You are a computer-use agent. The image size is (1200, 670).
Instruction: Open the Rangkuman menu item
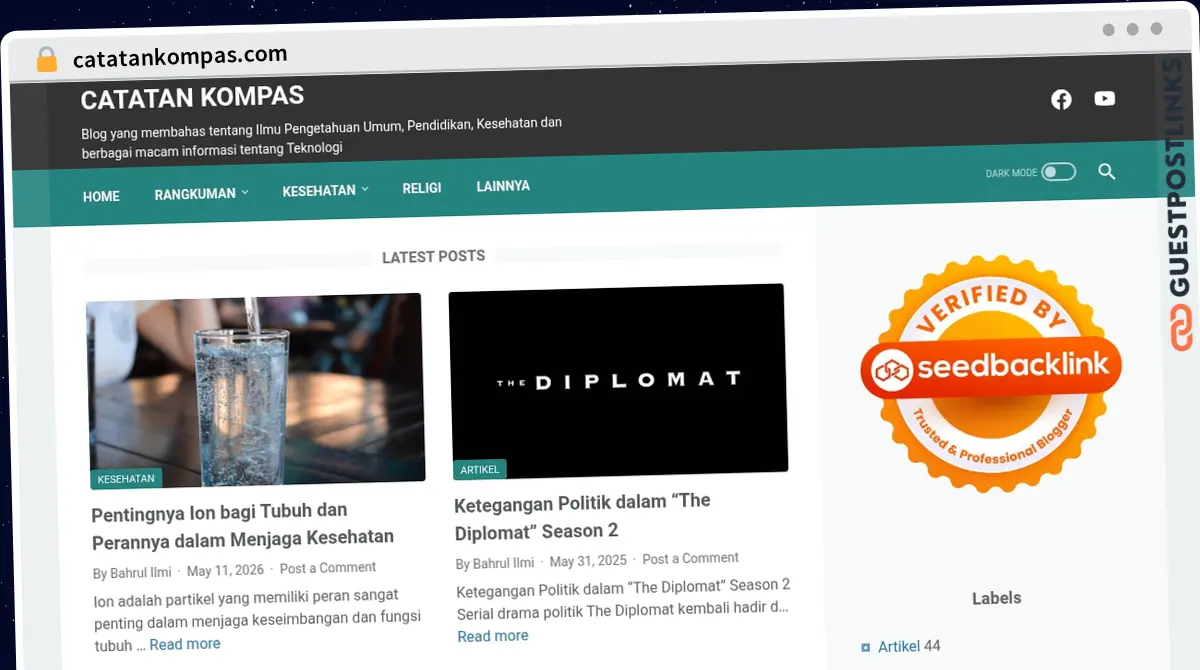click(195, 194)
